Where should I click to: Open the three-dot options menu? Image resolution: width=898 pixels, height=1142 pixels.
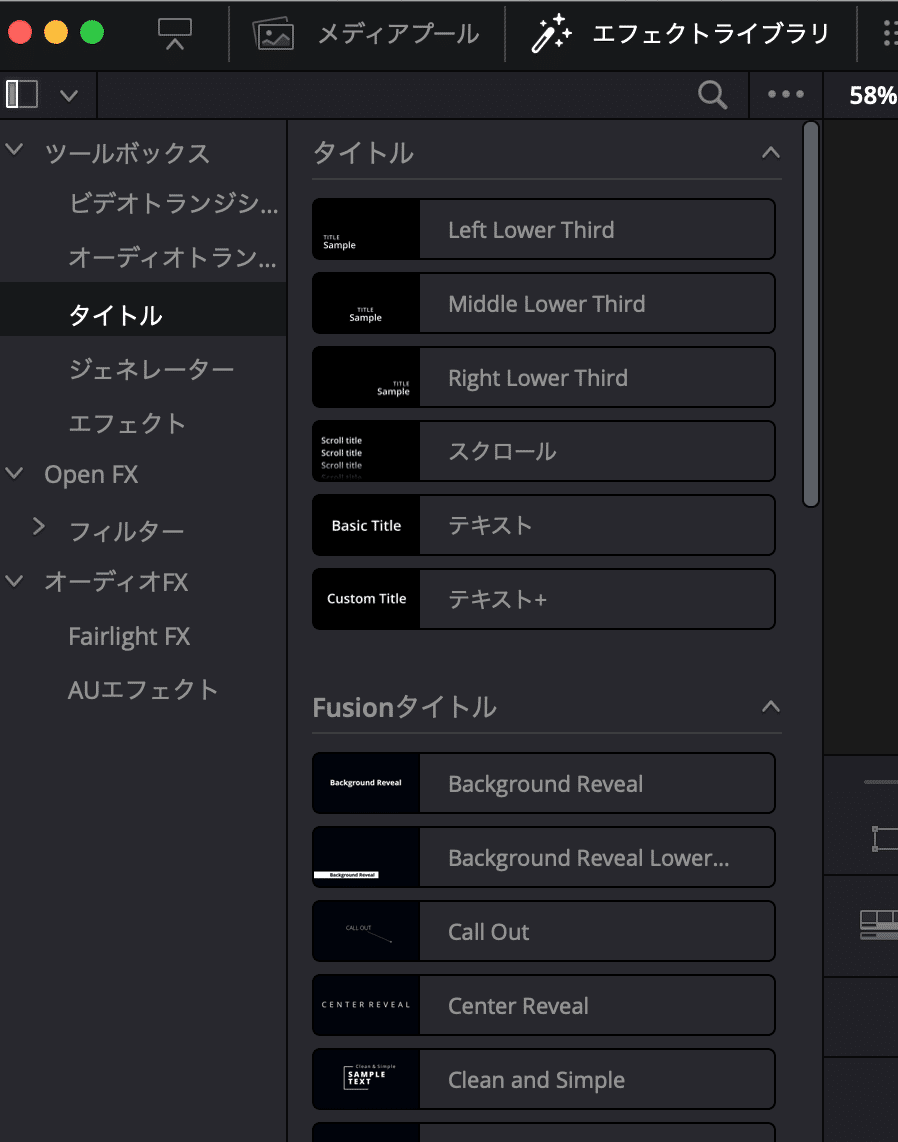786,94
